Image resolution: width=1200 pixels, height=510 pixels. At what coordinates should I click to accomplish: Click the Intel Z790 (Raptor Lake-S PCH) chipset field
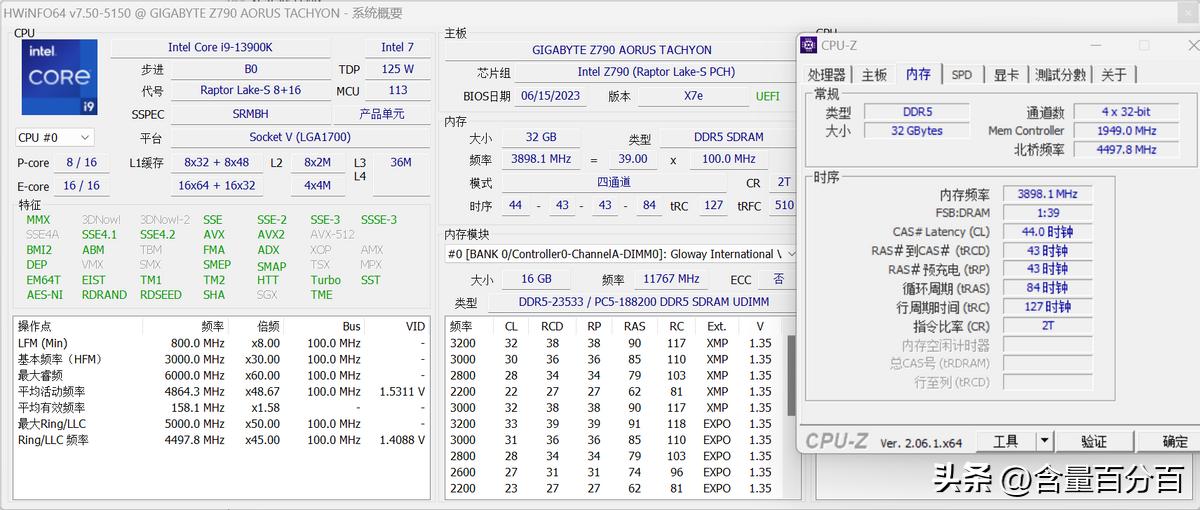click(x=656, y=72)
